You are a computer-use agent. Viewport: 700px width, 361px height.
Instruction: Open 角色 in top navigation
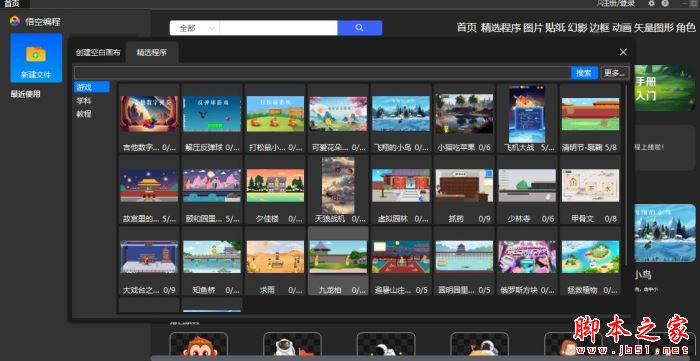coord(686,28)
